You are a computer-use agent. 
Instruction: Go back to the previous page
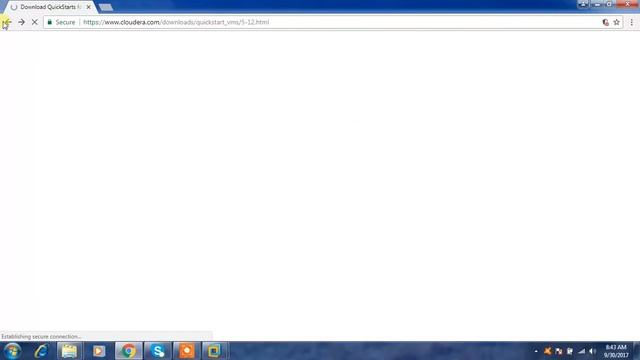tap(7, 22)
